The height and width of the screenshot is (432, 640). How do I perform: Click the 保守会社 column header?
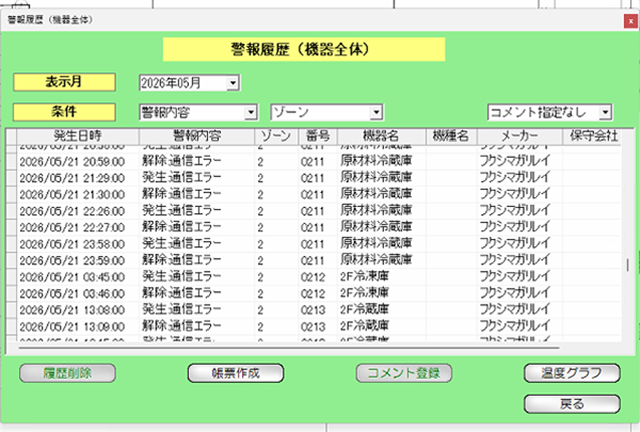(x=592, y=136)
